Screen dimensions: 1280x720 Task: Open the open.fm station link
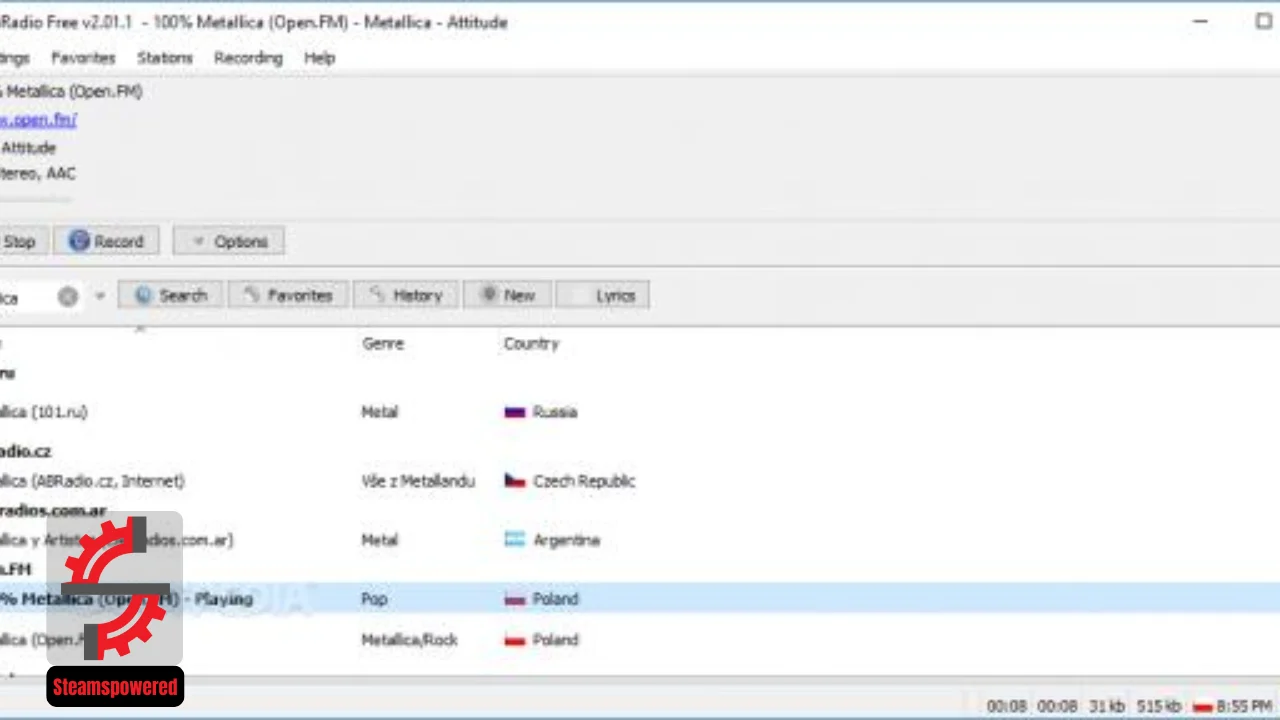38,120
